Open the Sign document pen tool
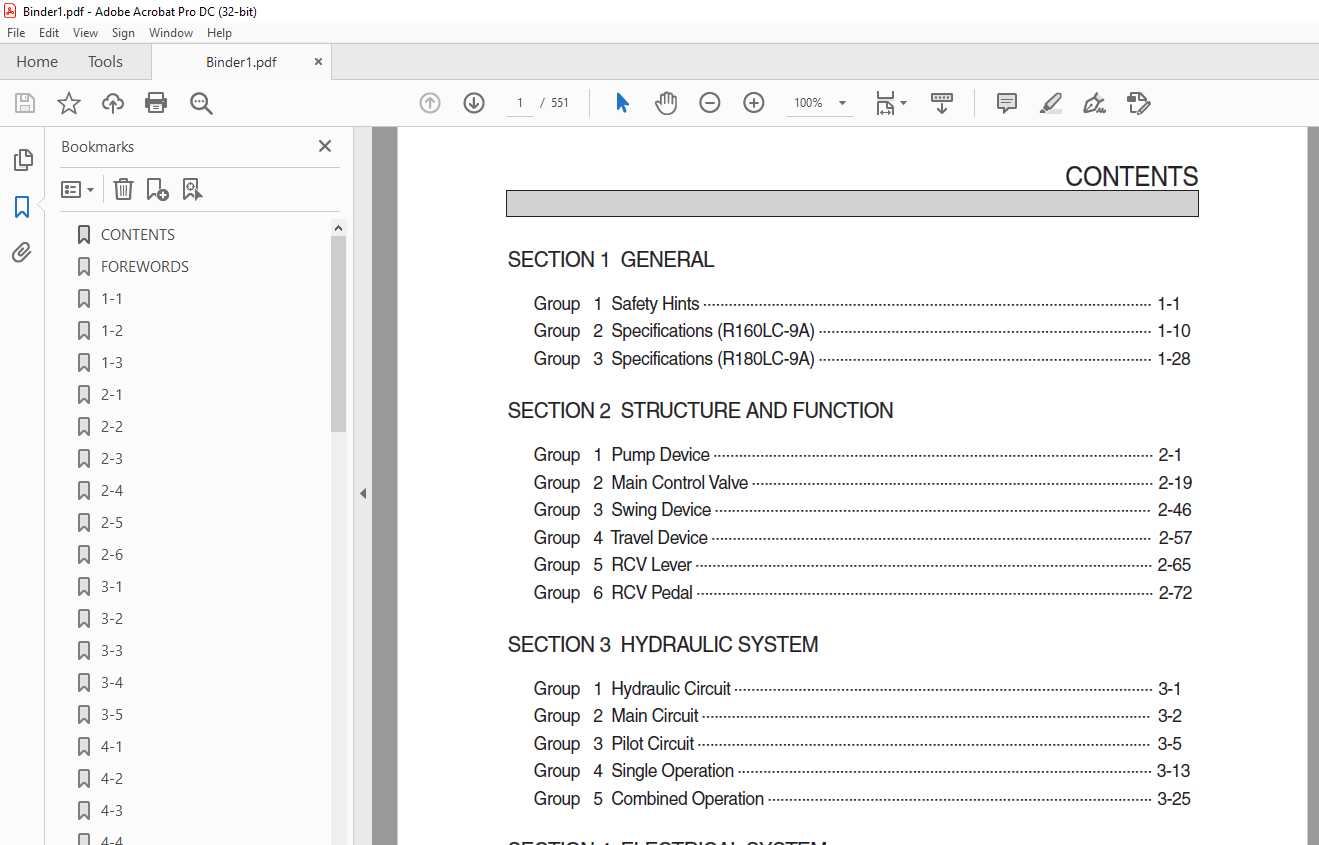The width and height of the screenshot is (1319, 845). (1095, 103)
